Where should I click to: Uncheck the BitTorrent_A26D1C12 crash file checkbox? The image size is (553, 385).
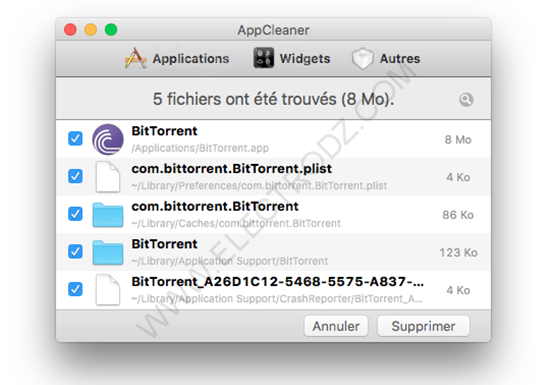point(75,289)
